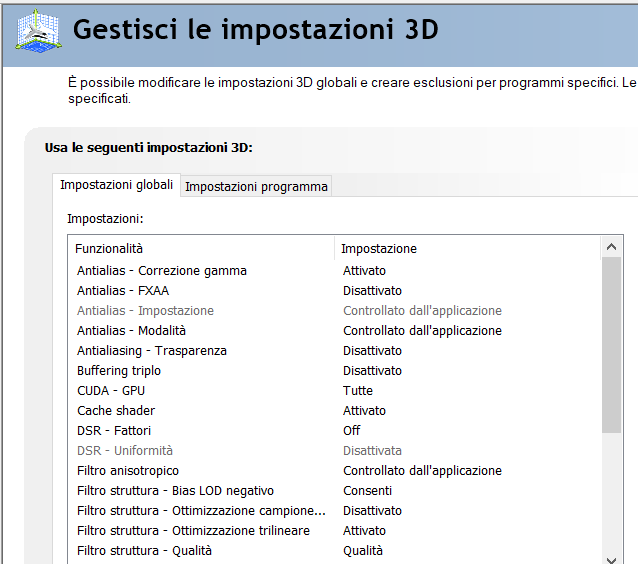
Task: Select the DSR - Fattori row
Action: point(334,430)
